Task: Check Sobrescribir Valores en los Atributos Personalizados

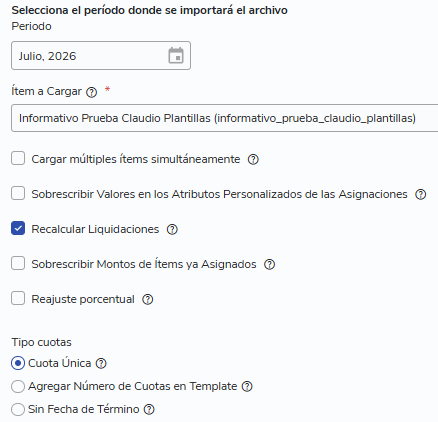Action: (18, 193)
